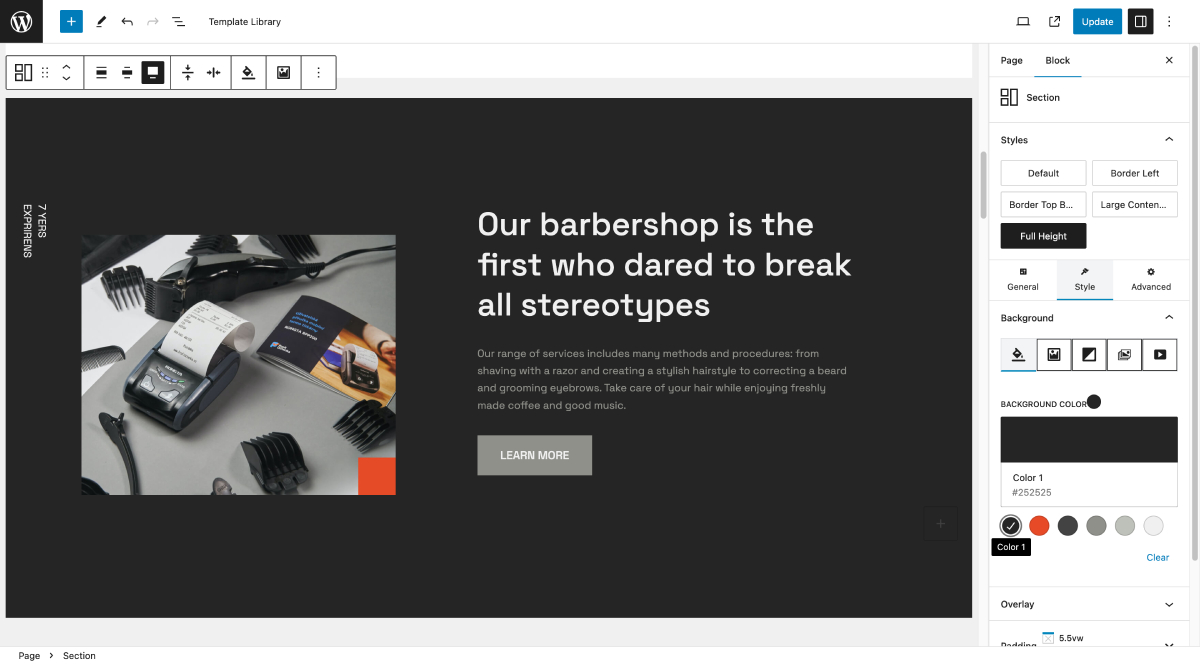Viewport: 1200px width, 664px height.
Task: Open vertical spacing tool in block toolbar
Action: point(188,72)
